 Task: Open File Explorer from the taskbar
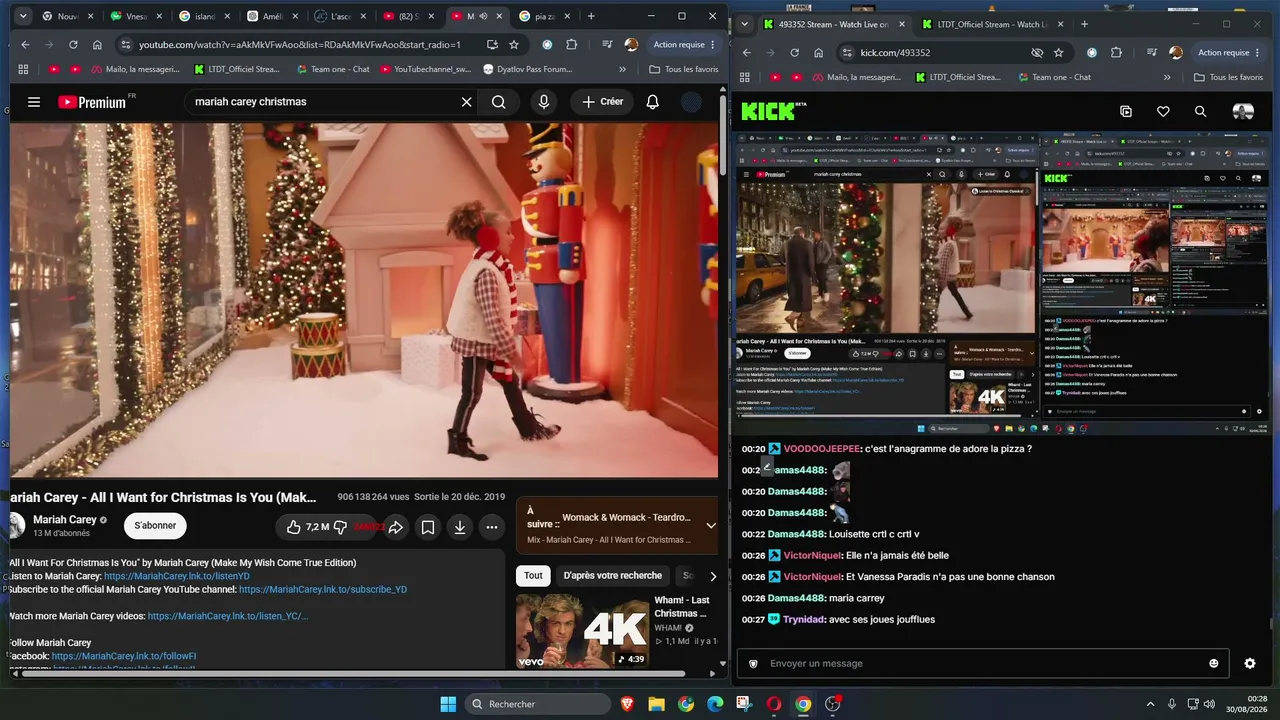click(656, 704)
